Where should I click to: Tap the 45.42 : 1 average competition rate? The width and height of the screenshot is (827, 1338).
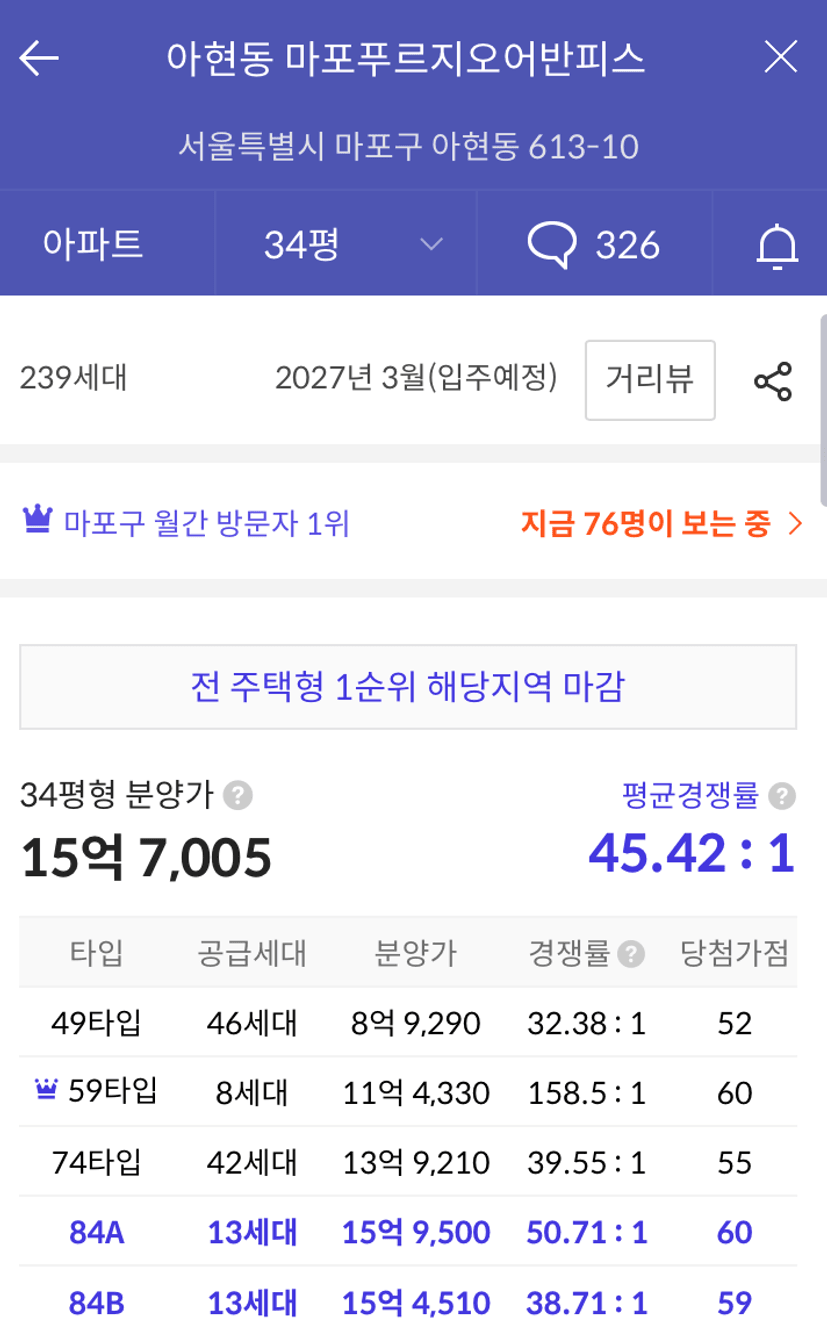click(x=691, y=853)
